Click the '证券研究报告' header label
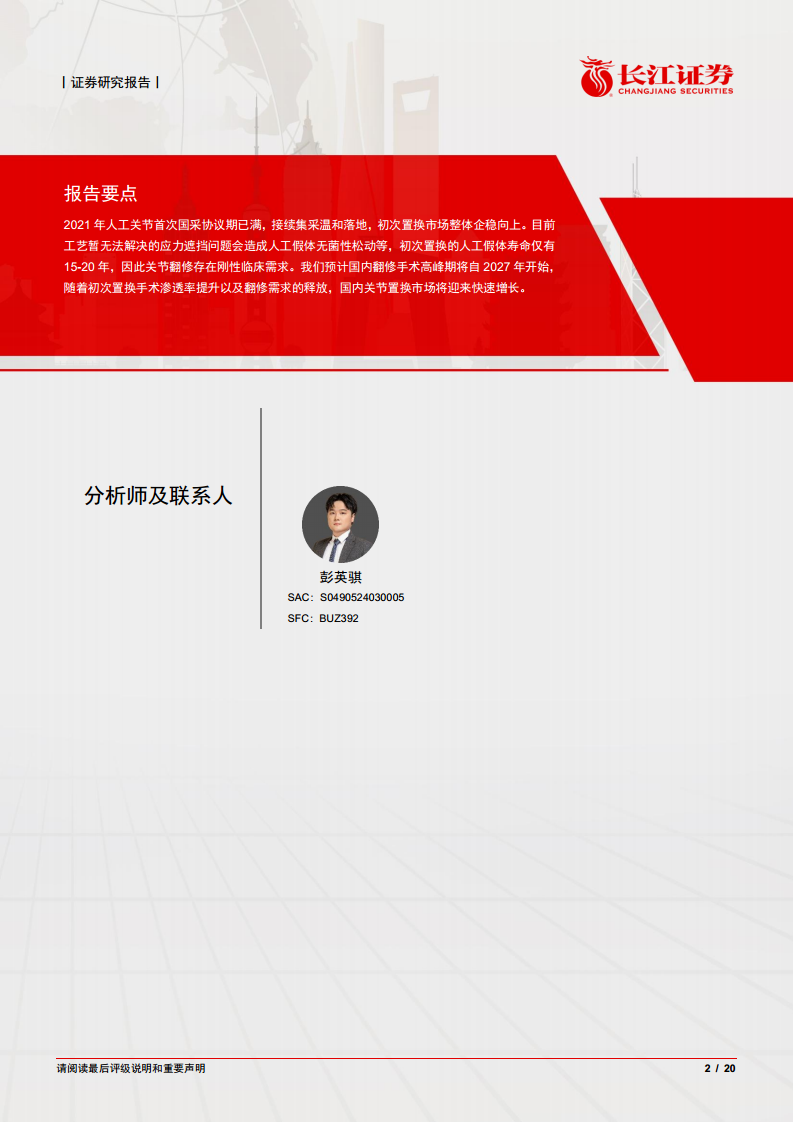The height and width of the screenshot is (1122, 793). pos(110,82)
